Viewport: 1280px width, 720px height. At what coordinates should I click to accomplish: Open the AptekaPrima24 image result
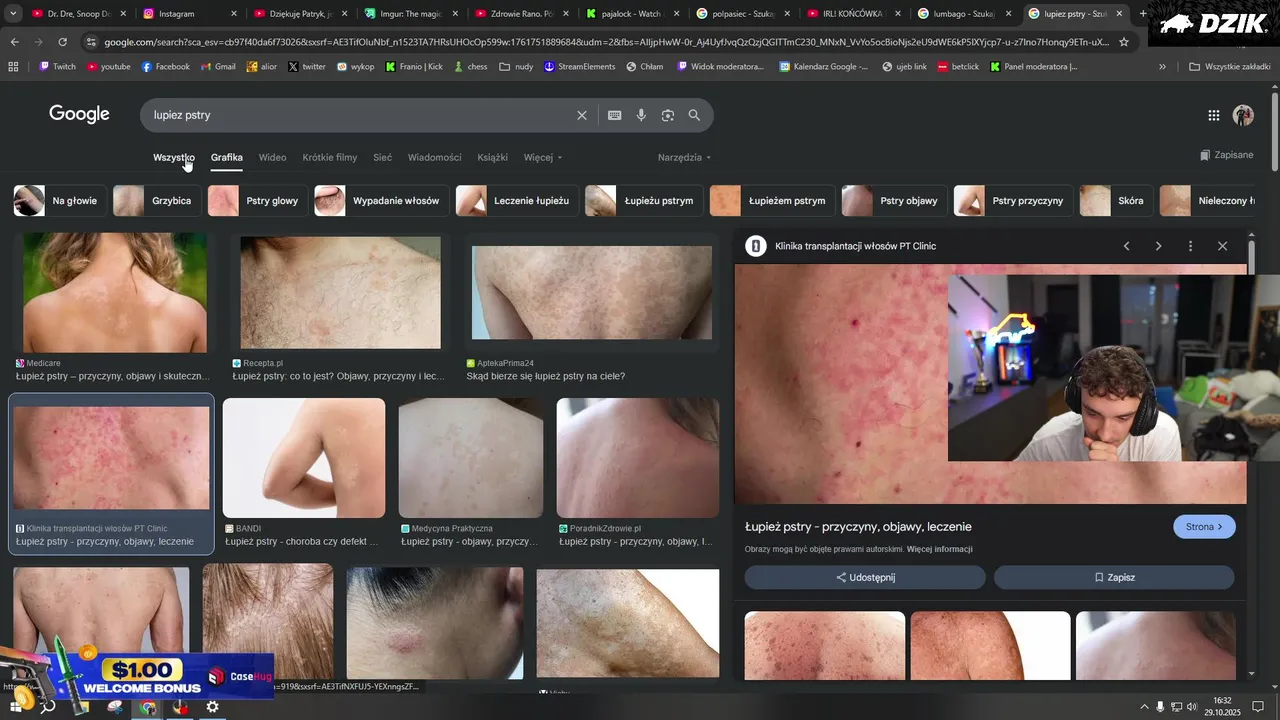592,293
